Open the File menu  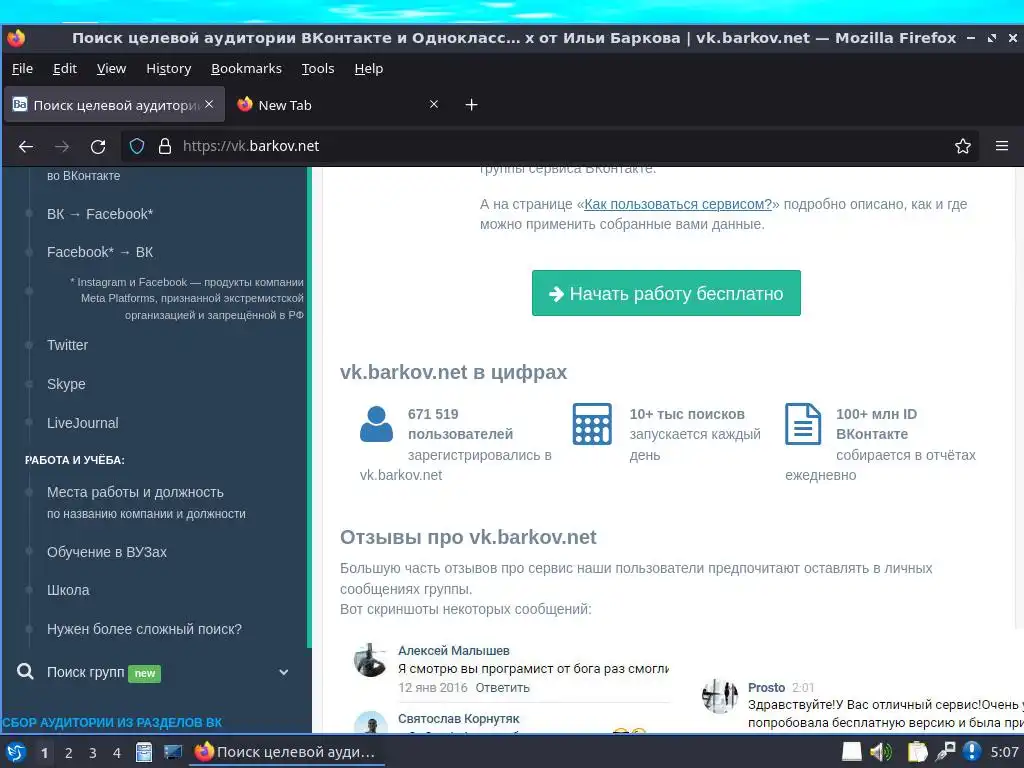[x=22, y=69]
